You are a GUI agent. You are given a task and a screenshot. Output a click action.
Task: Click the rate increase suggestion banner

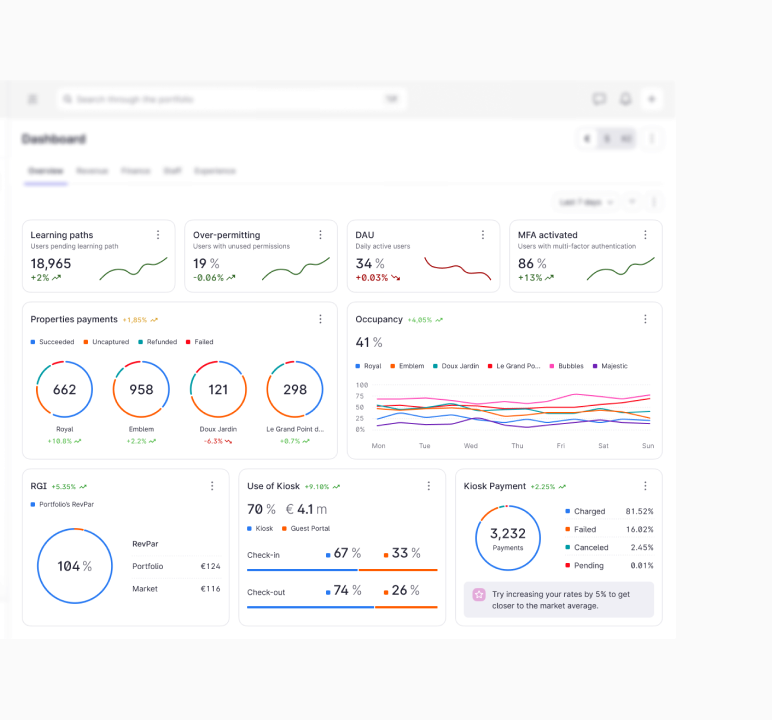558,600
